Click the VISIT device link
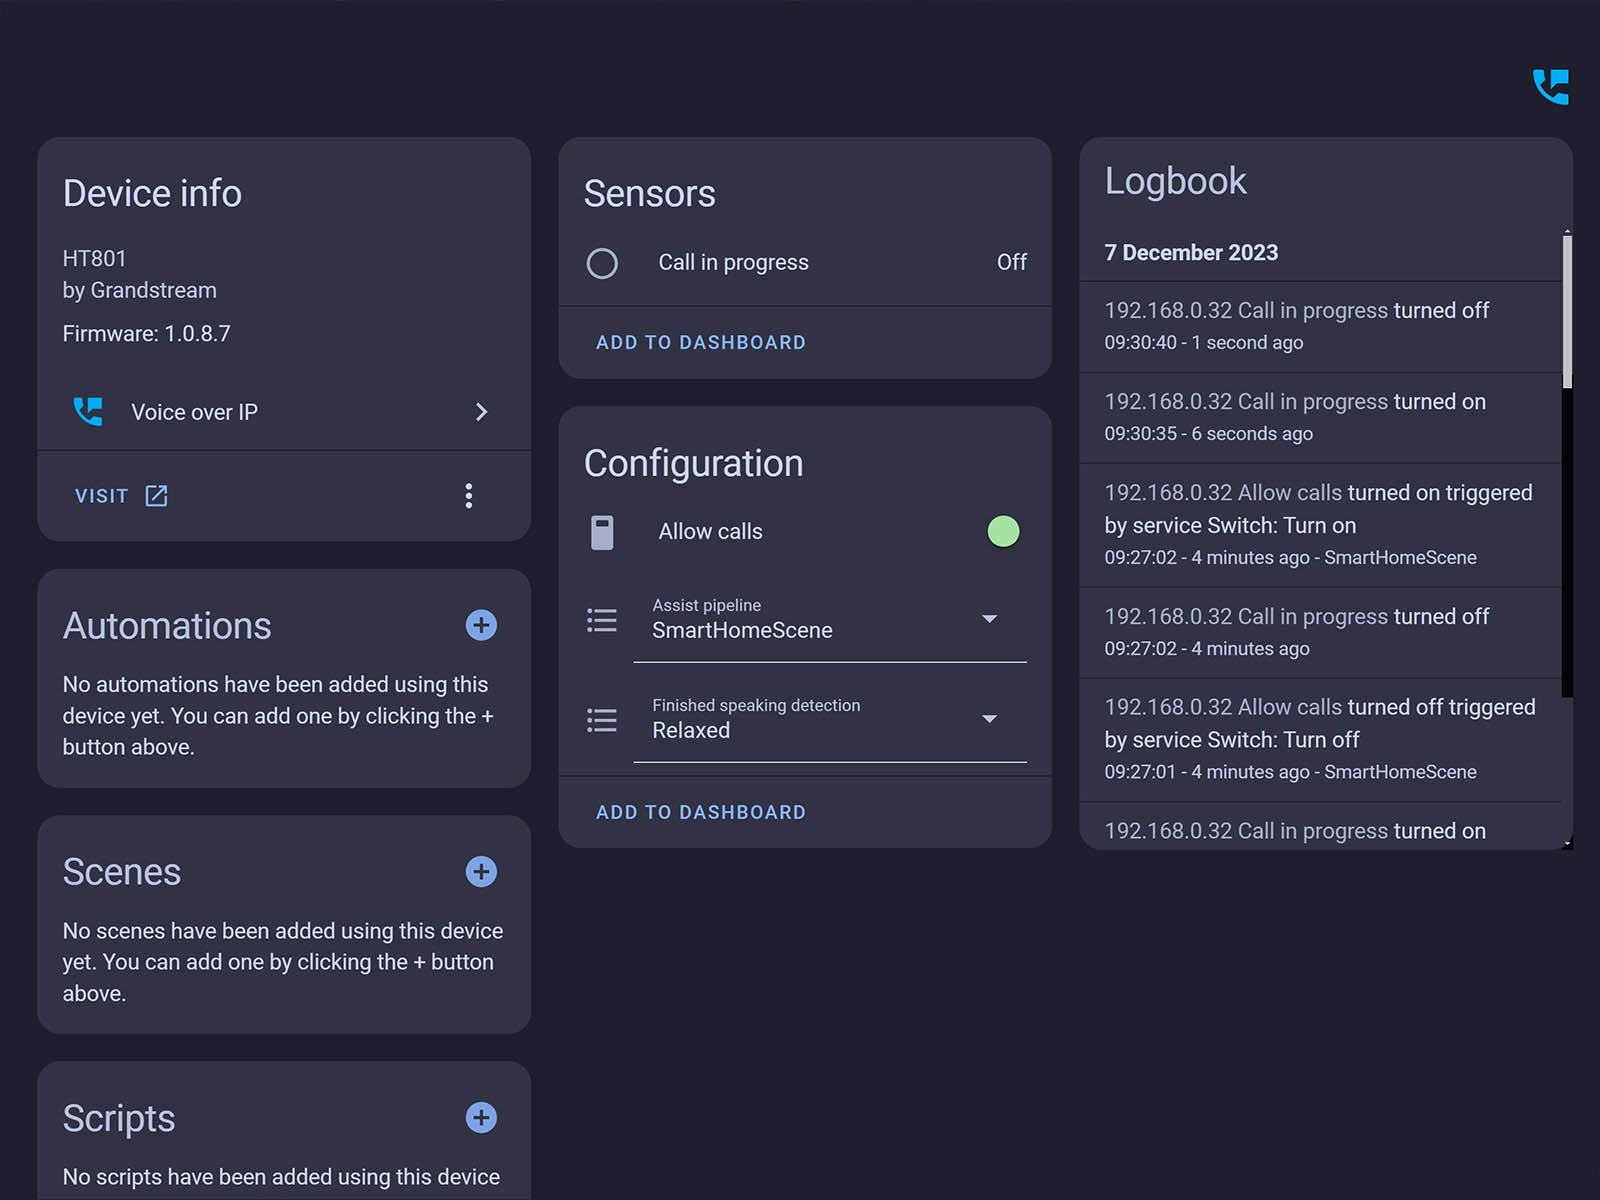The image size is (1600, 1200). pyautogui.click(x=102, y=496)
